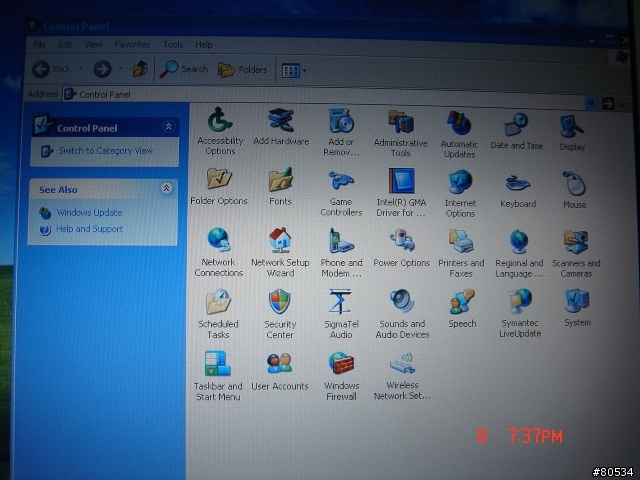
Task: Open the Favorites menu
Action: tap(132, 44)
